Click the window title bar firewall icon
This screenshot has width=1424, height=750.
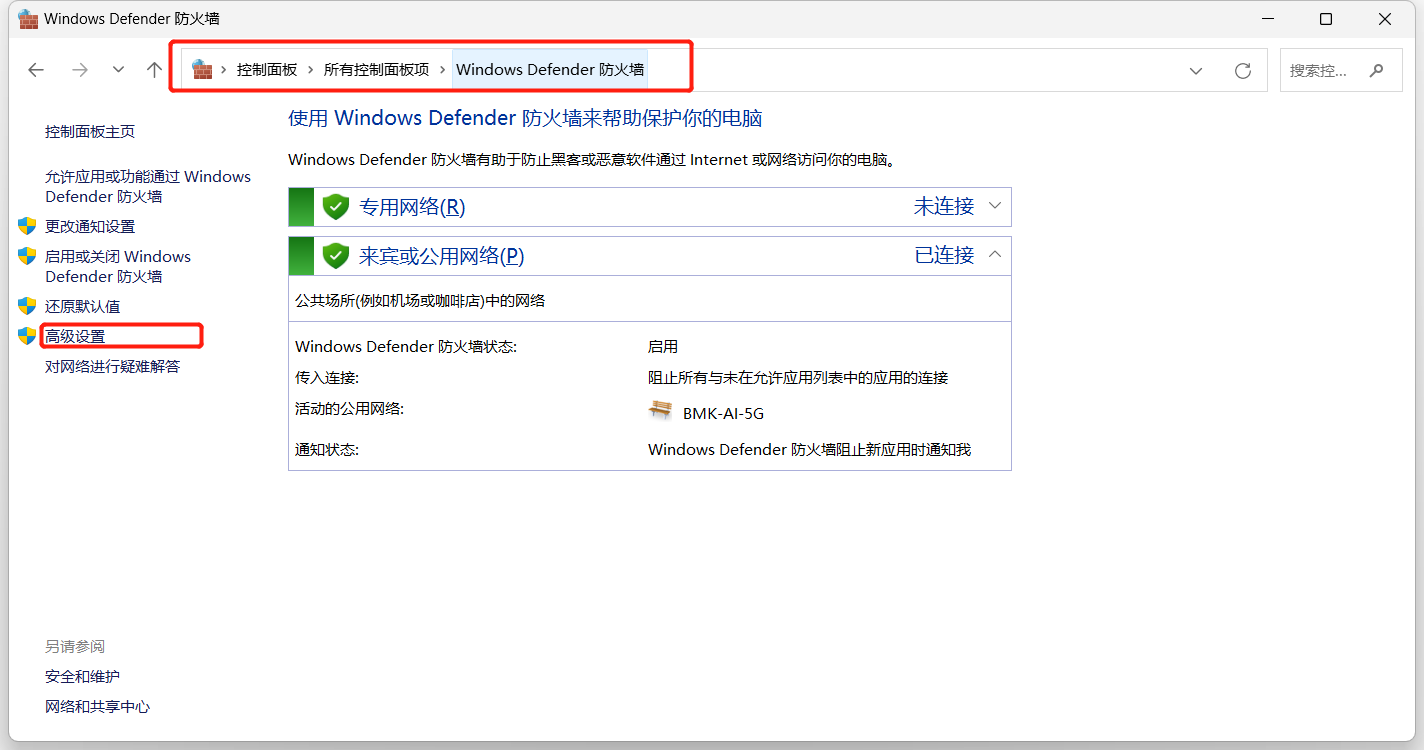[x=28, y=18]
